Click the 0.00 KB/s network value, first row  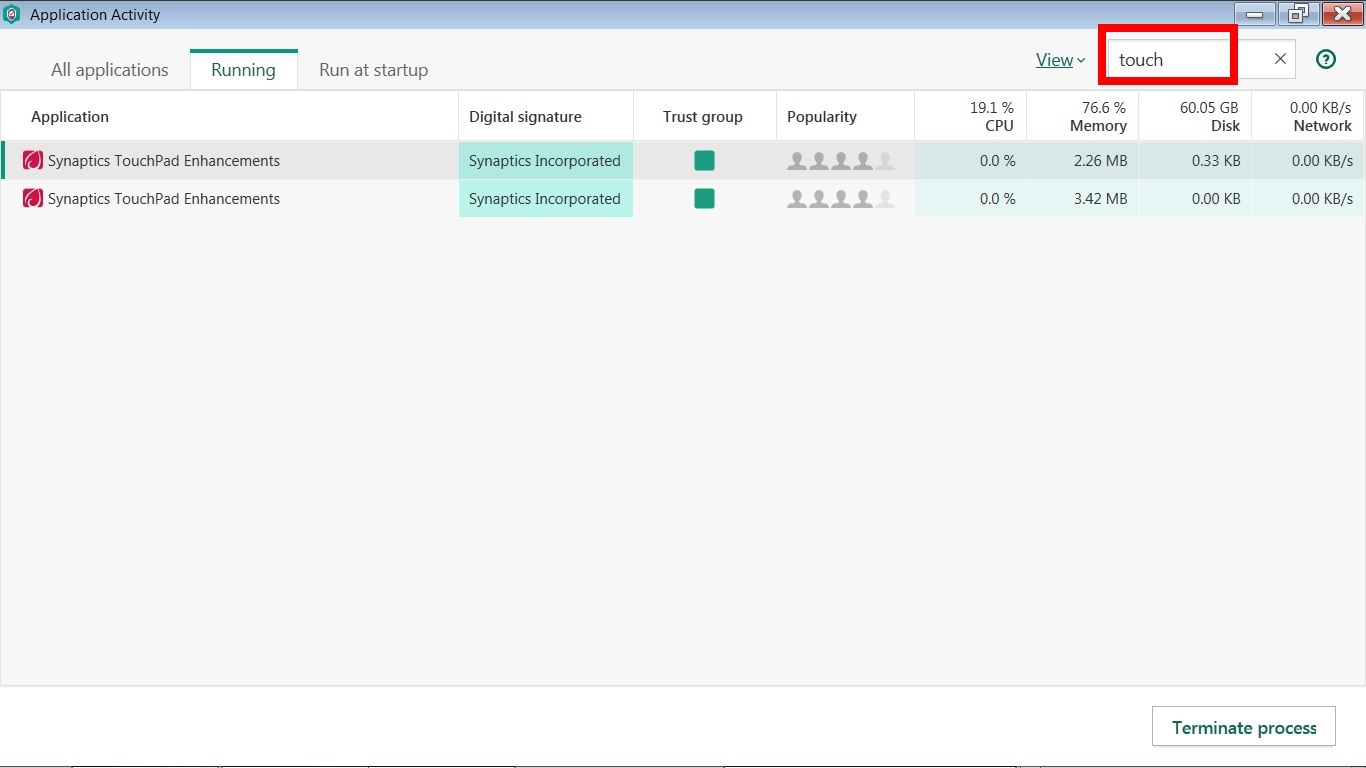coord(1322,160)
